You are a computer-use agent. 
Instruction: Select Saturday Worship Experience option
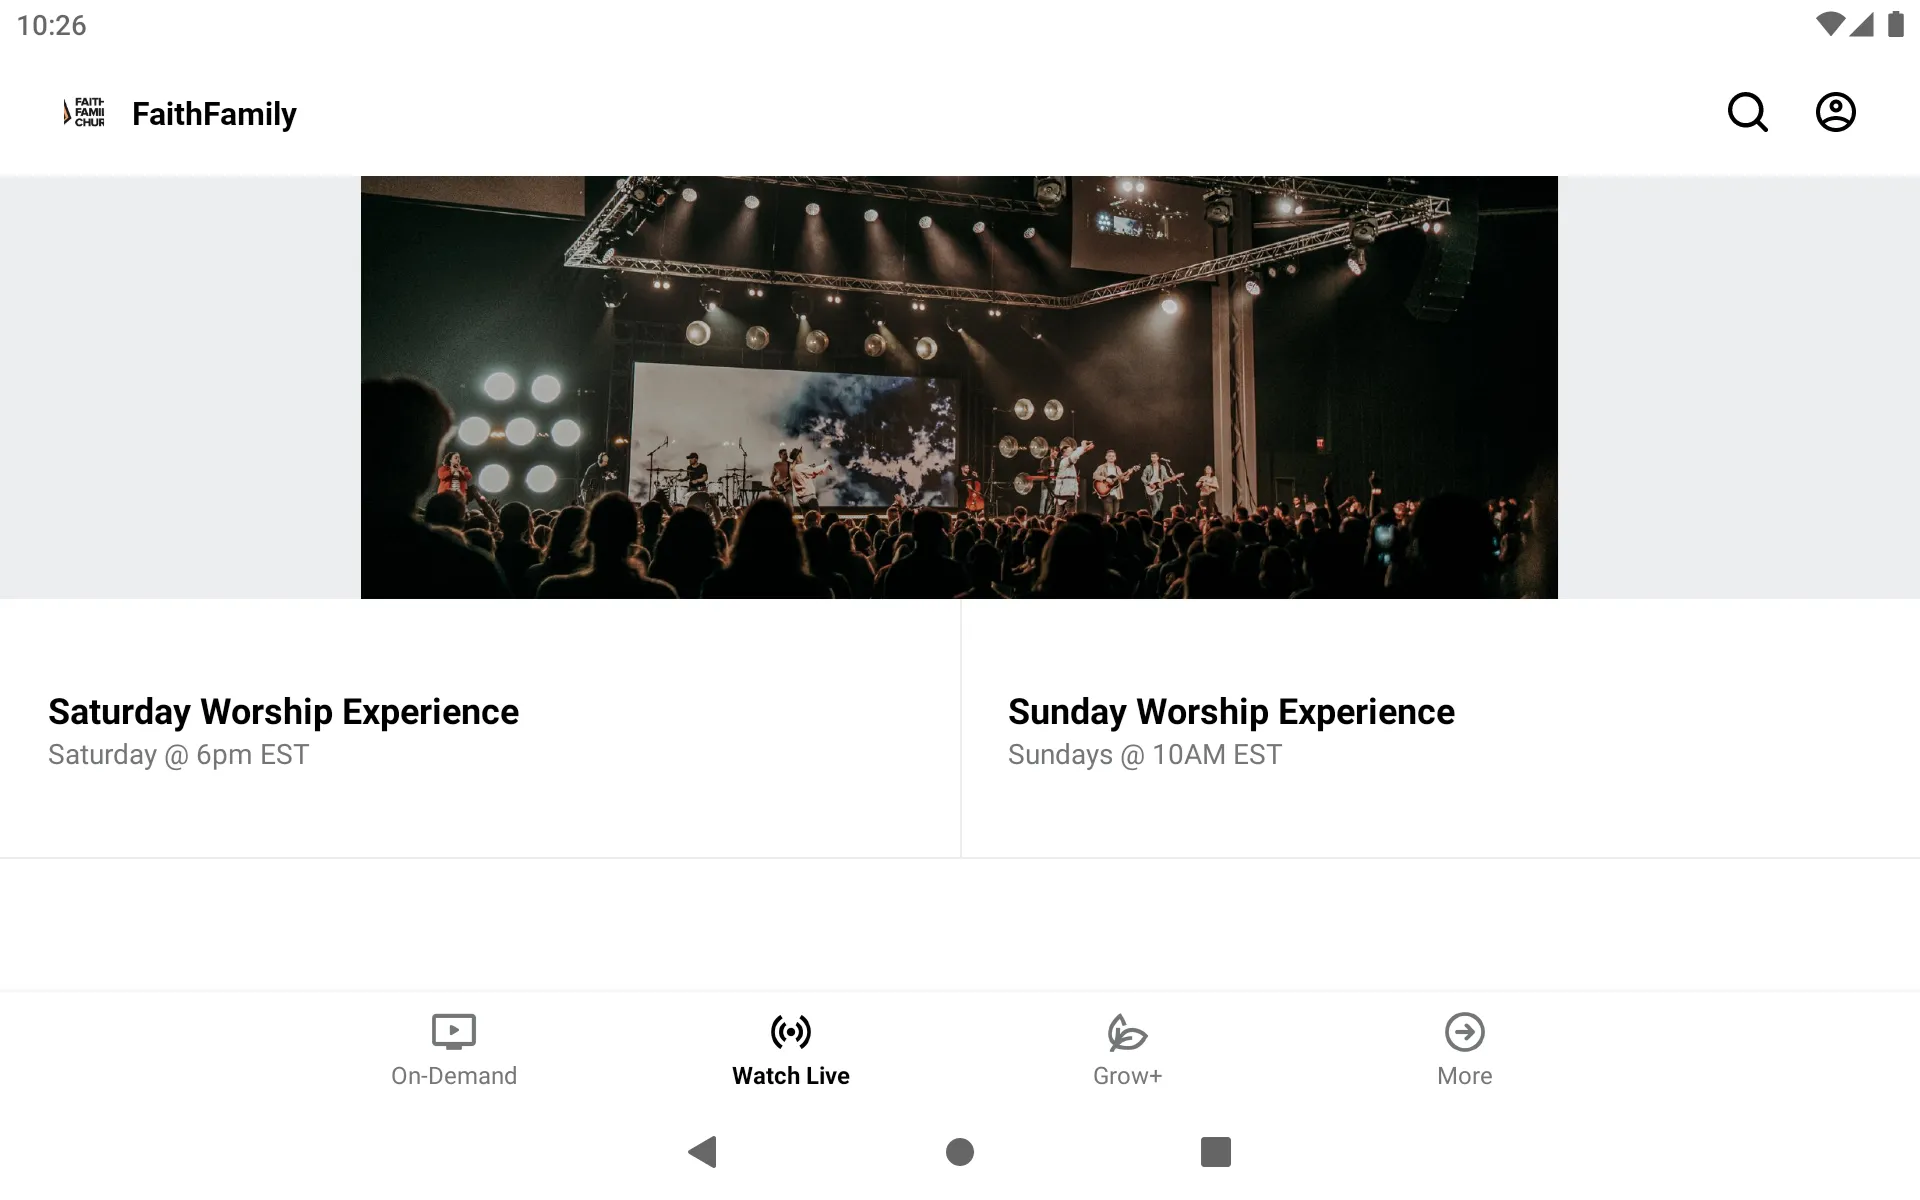283,711
